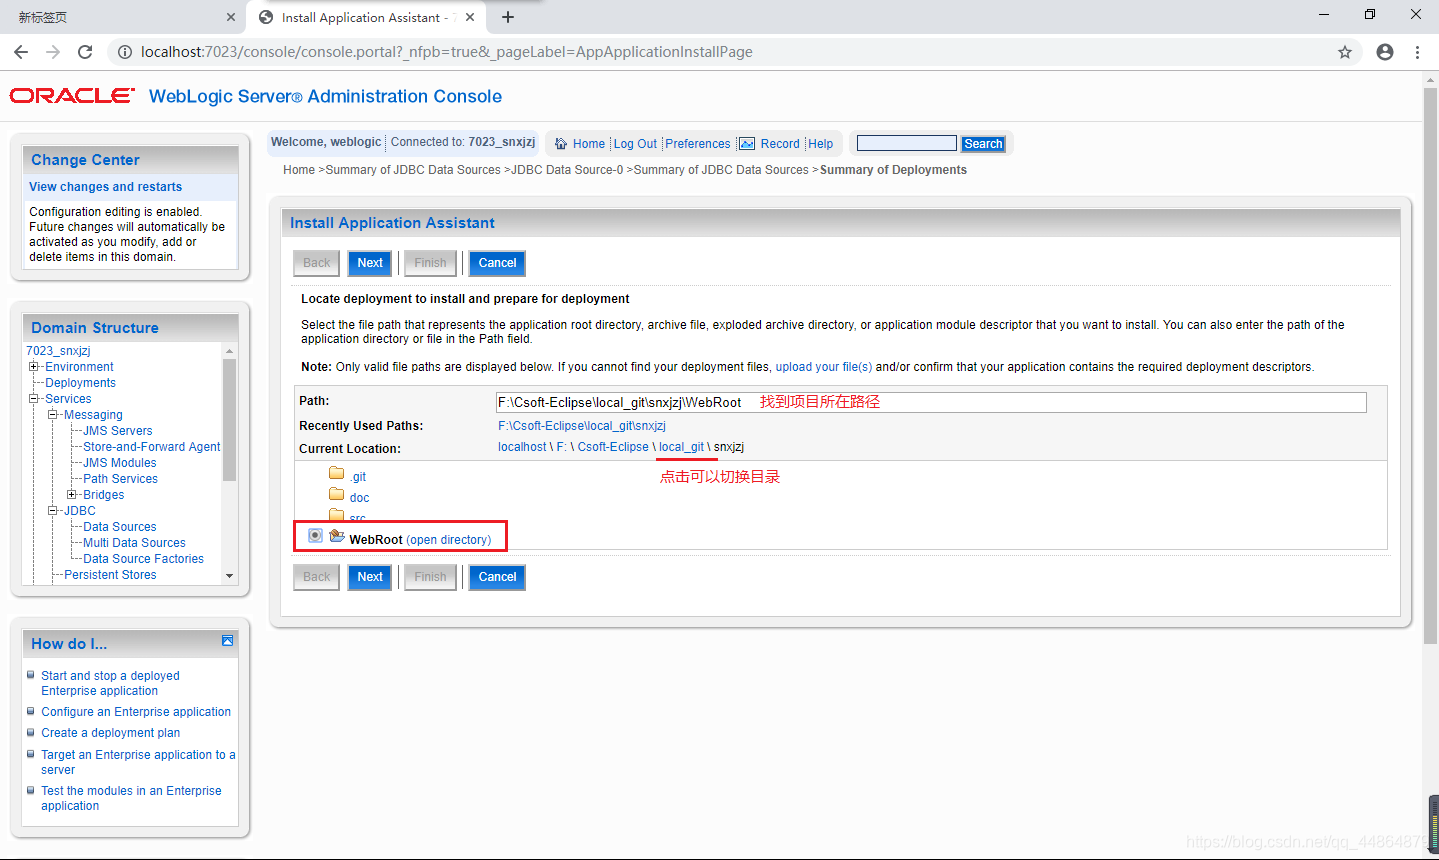Open the doc folder link

tap(359, 498)
